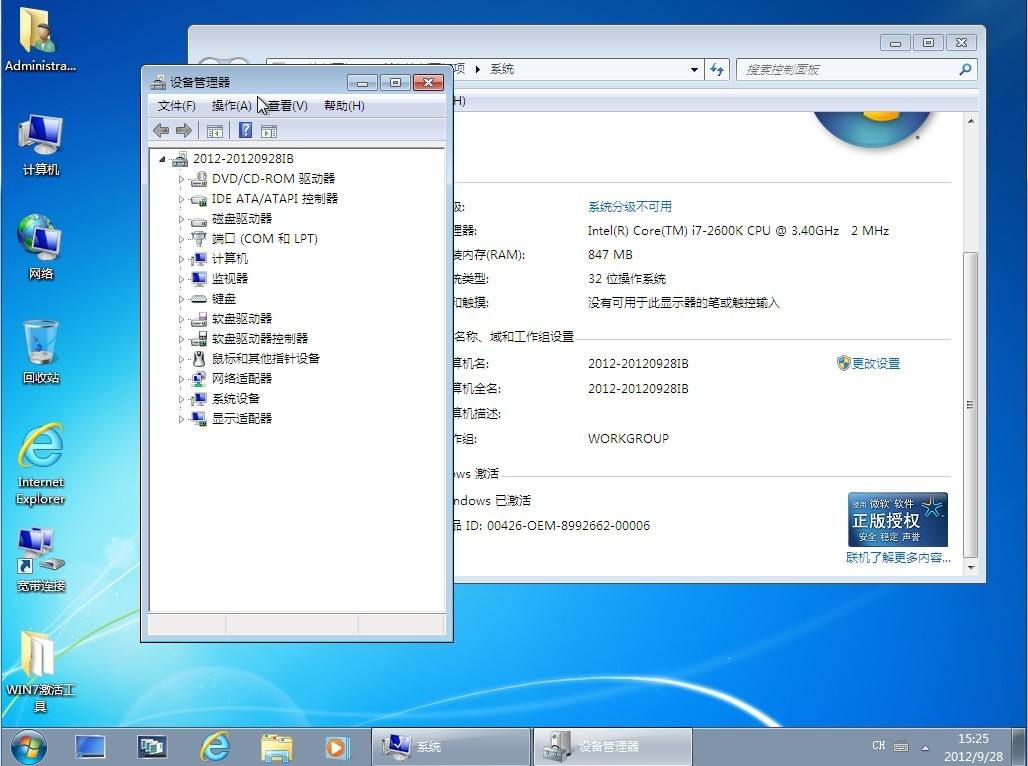Open the 文件(F) menu
This screenshot has width=1028, height=766.
pos(176,106)
